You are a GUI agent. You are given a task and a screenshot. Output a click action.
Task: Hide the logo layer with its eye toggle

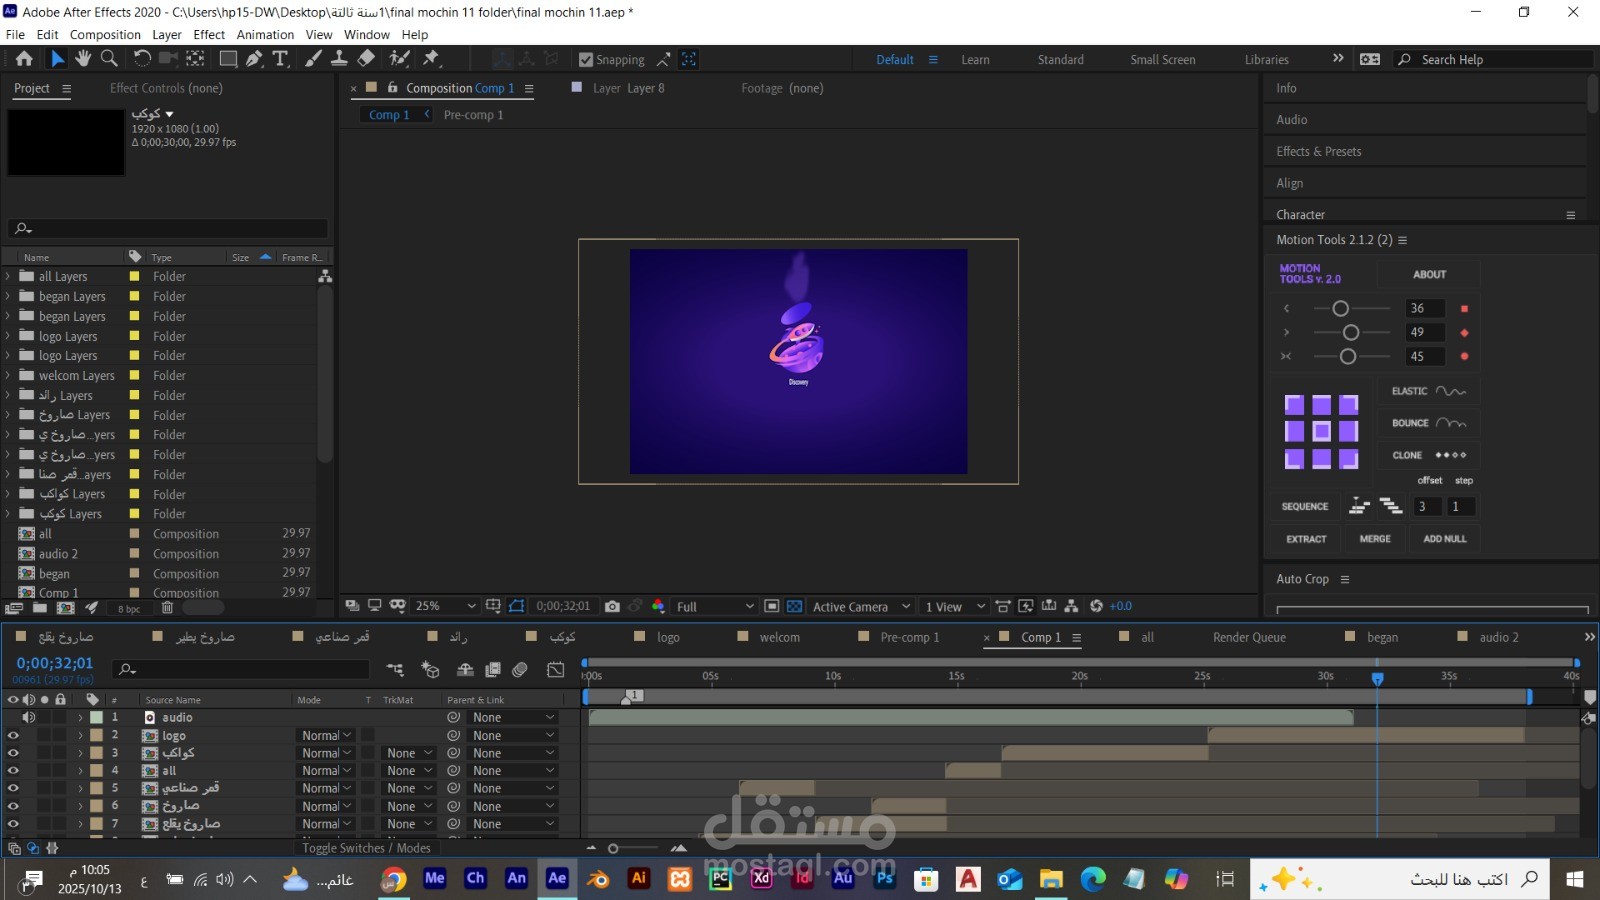coord(13,735)
